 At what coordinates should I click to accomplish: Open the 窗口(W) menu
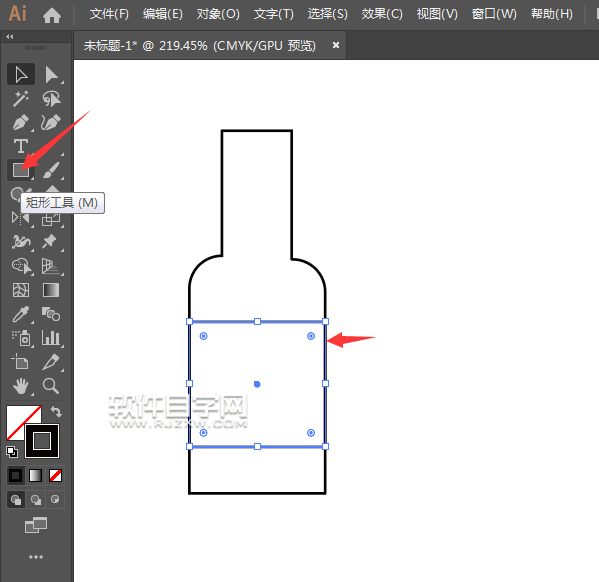pyautogui.click(x=494, y=15)
